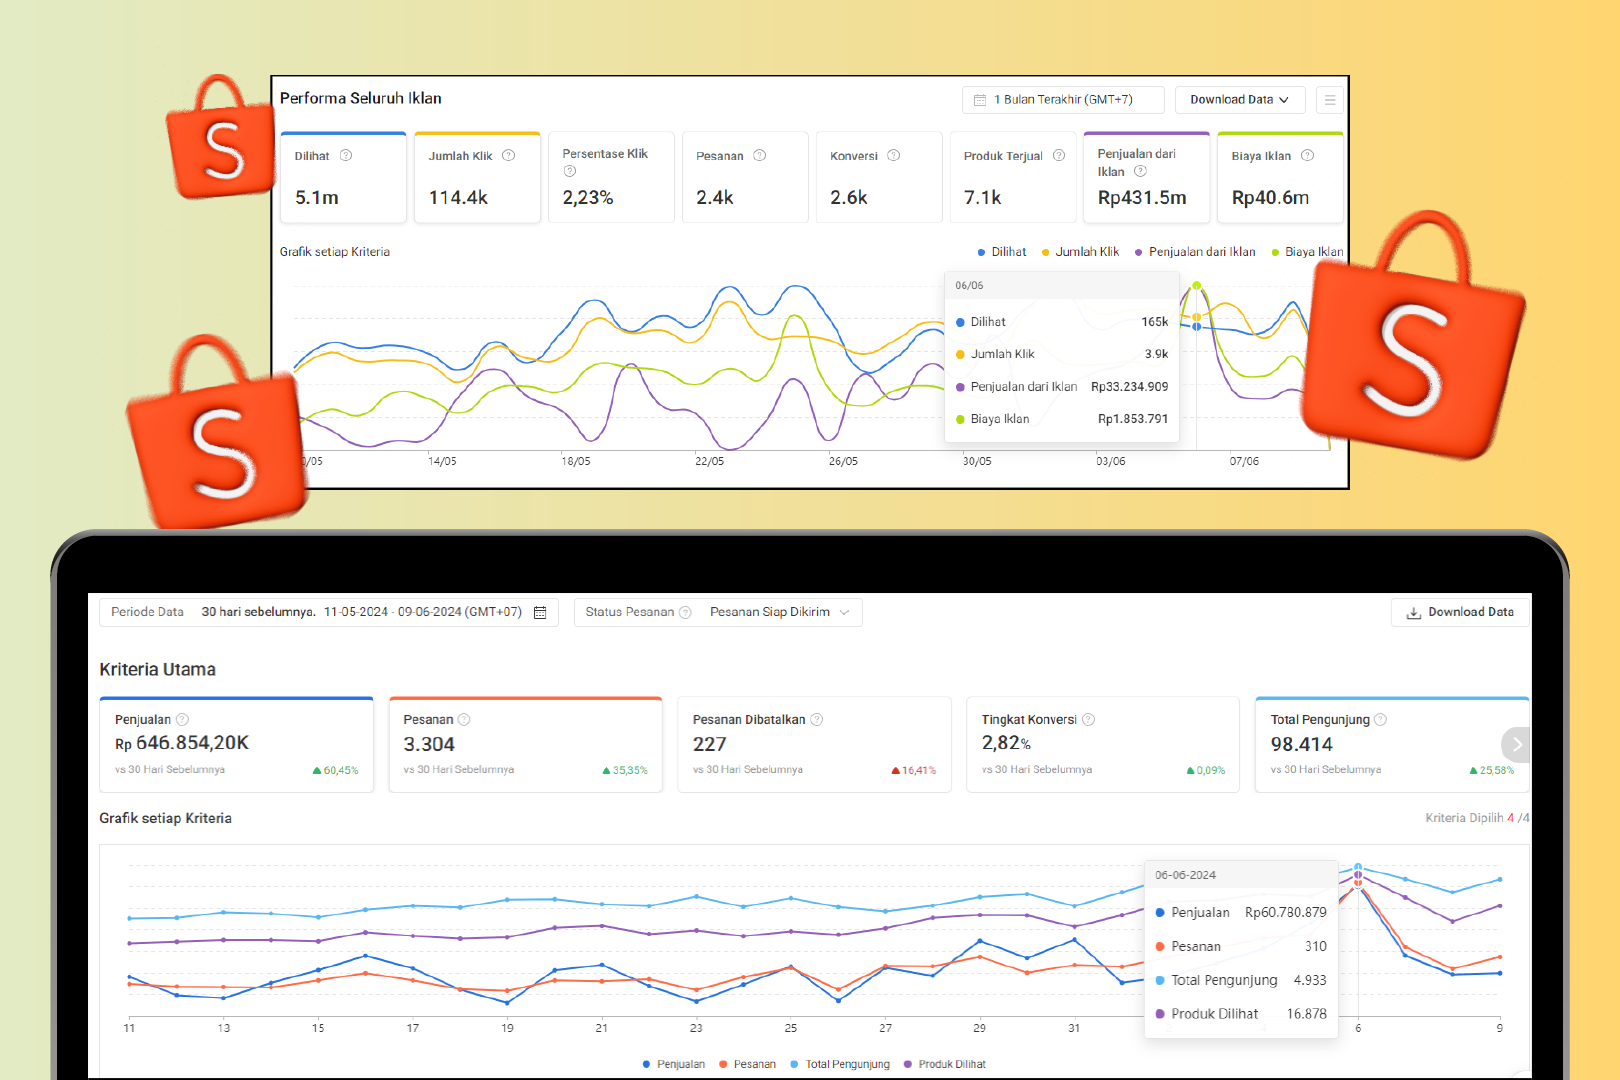
Task: Toggle the Total Pengunjung 98.414 card
Action: coord(1392,745)
